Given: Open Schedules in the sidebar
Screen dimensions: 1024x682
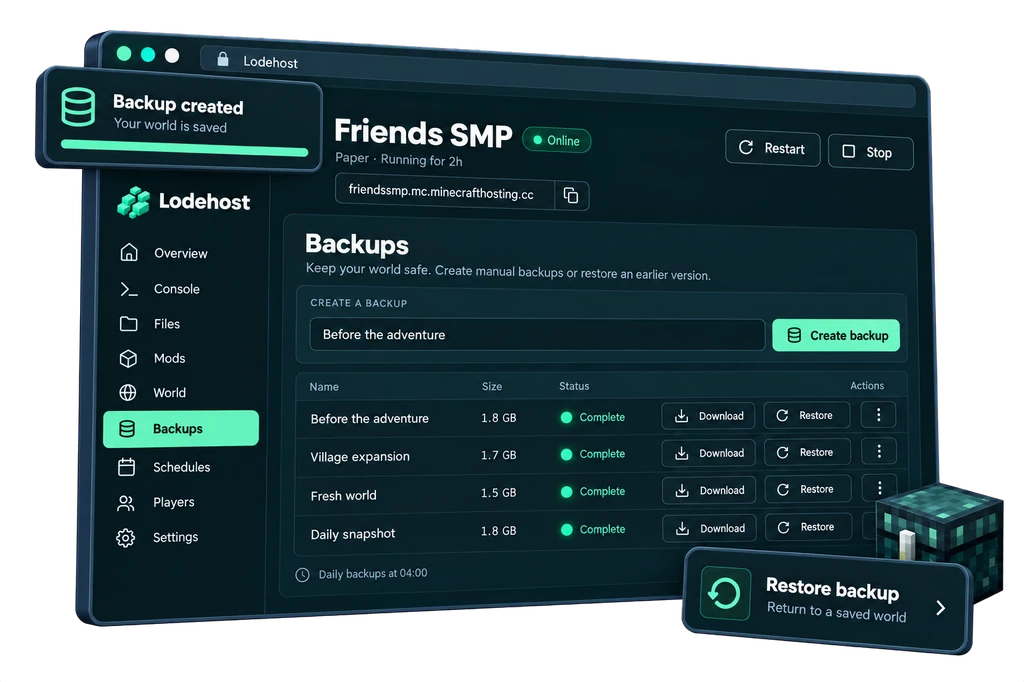Looking at the screenshot, I should [x=181, y=467].
